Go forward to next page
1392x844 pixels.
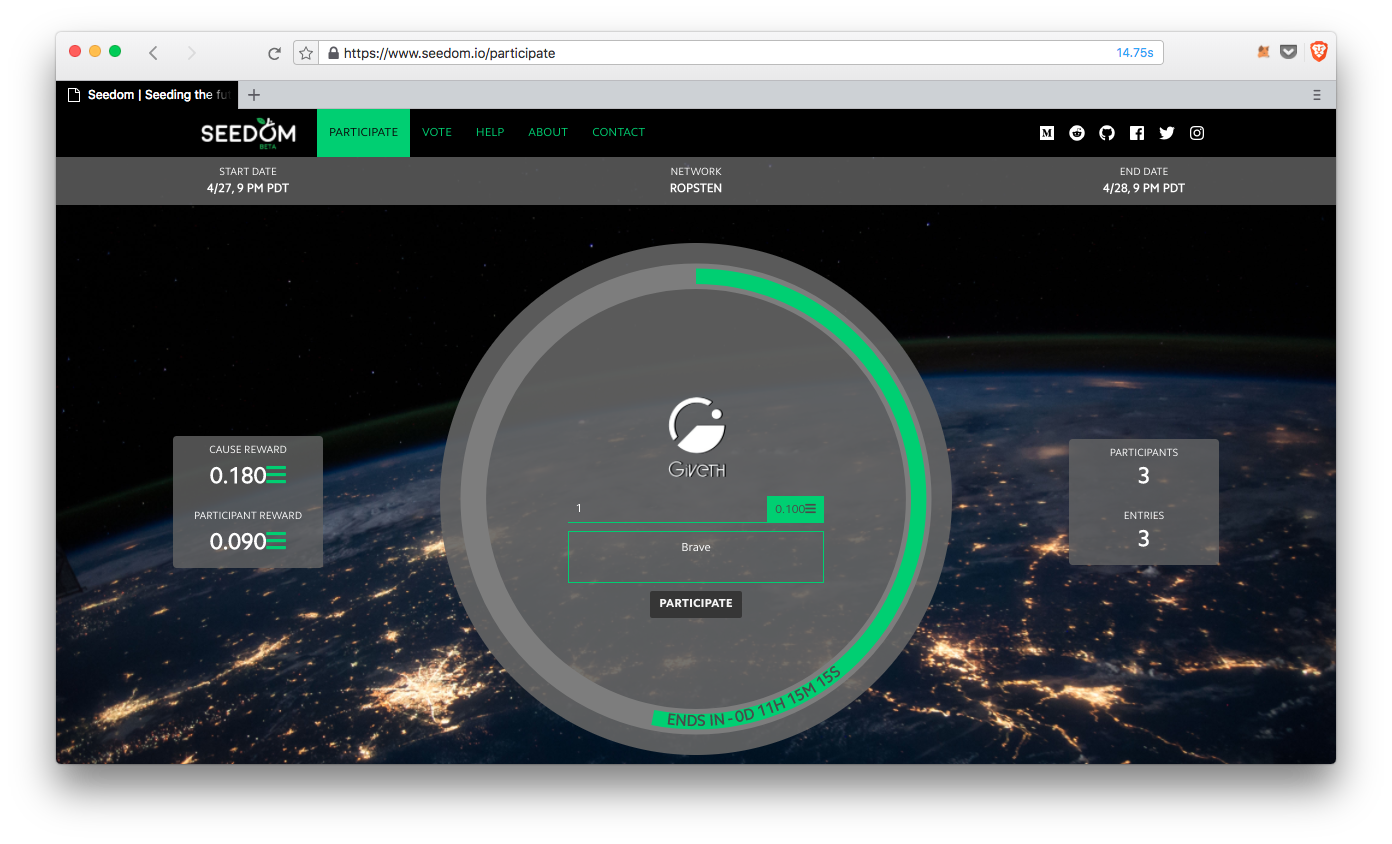pyautogui.click(x=191, y=53)
